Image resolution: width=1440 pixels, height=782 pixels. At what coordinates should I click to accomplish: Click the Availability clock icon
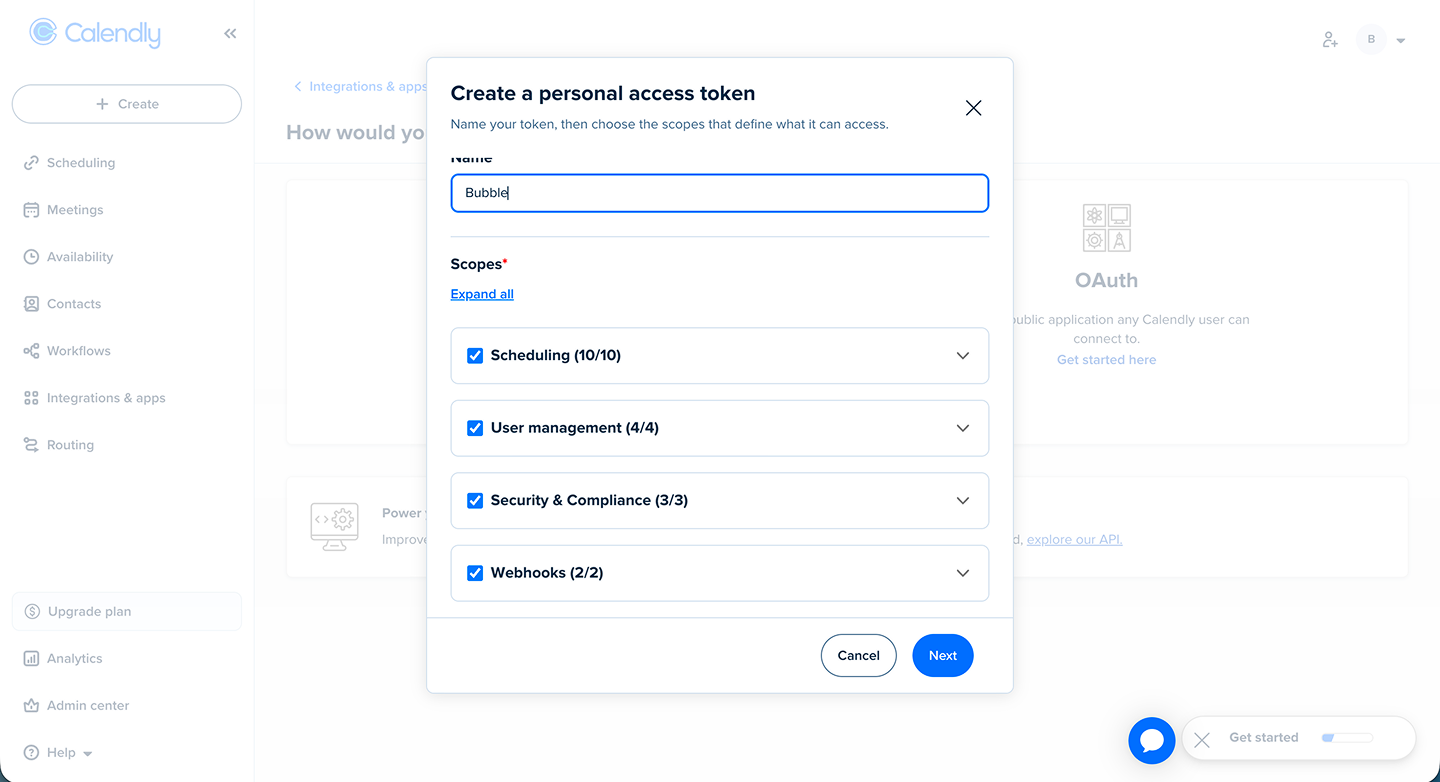(31, 257)
